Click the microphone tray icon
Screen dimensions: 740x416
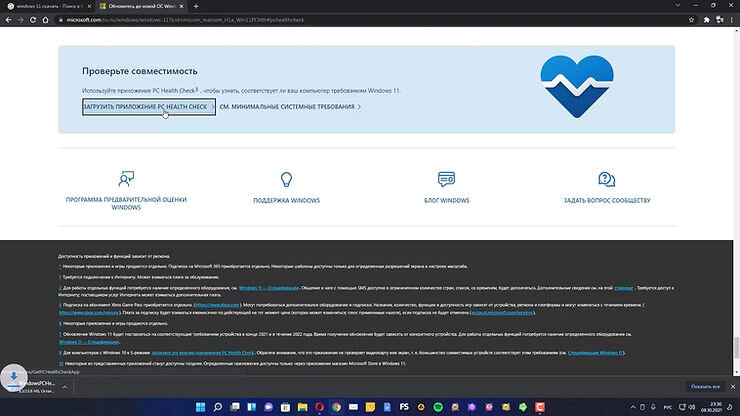(653, 407)
